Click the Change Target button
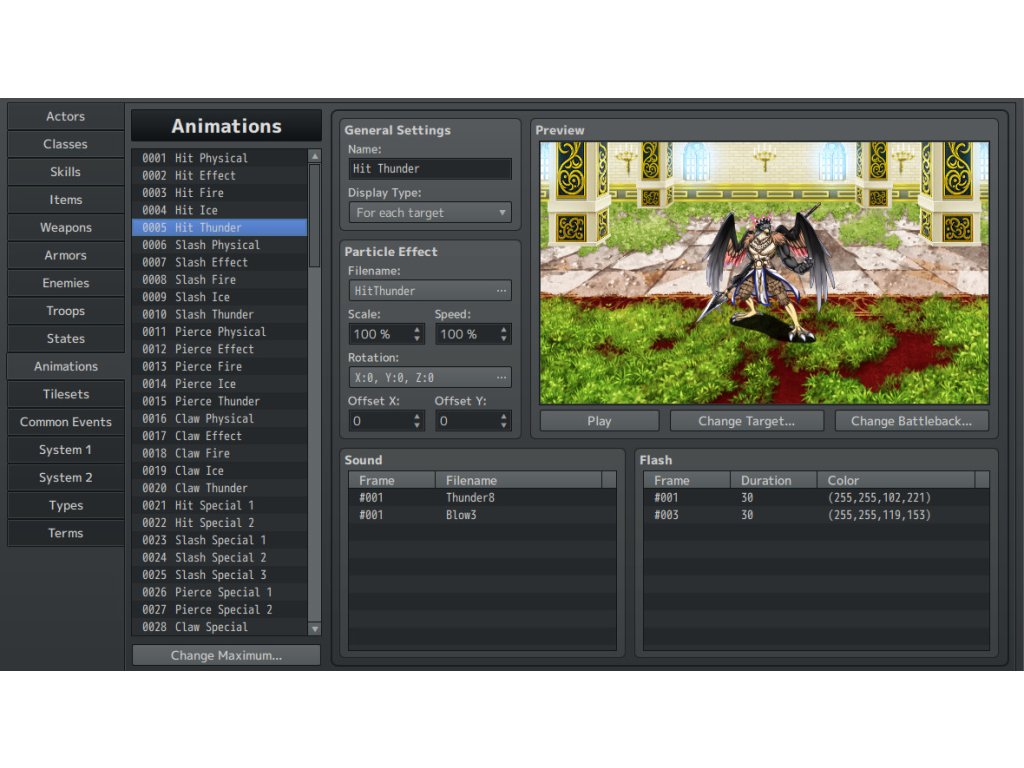The height and width of the screenshot is (768, 1024). click(x=746, y=421)
